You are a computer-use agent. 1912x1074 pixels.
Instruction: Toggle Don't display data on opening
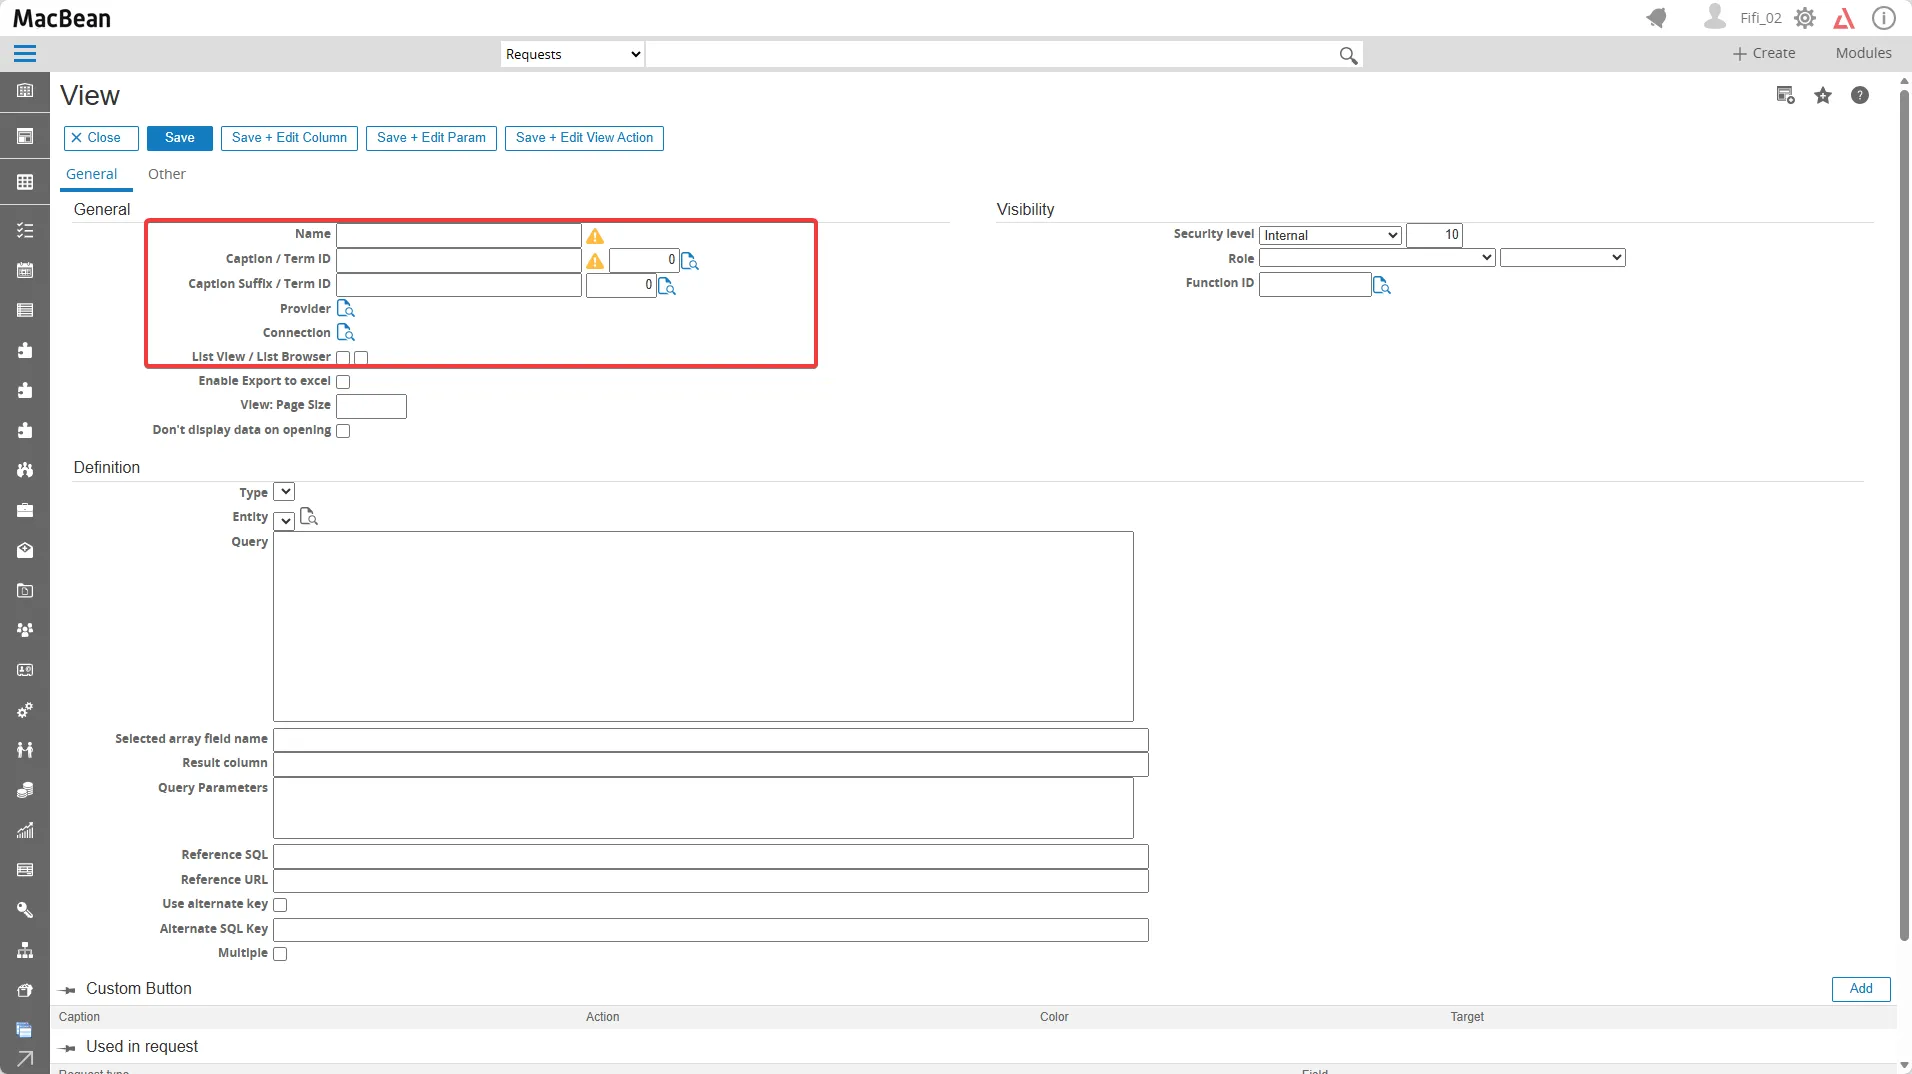click(x=343, y=431)
